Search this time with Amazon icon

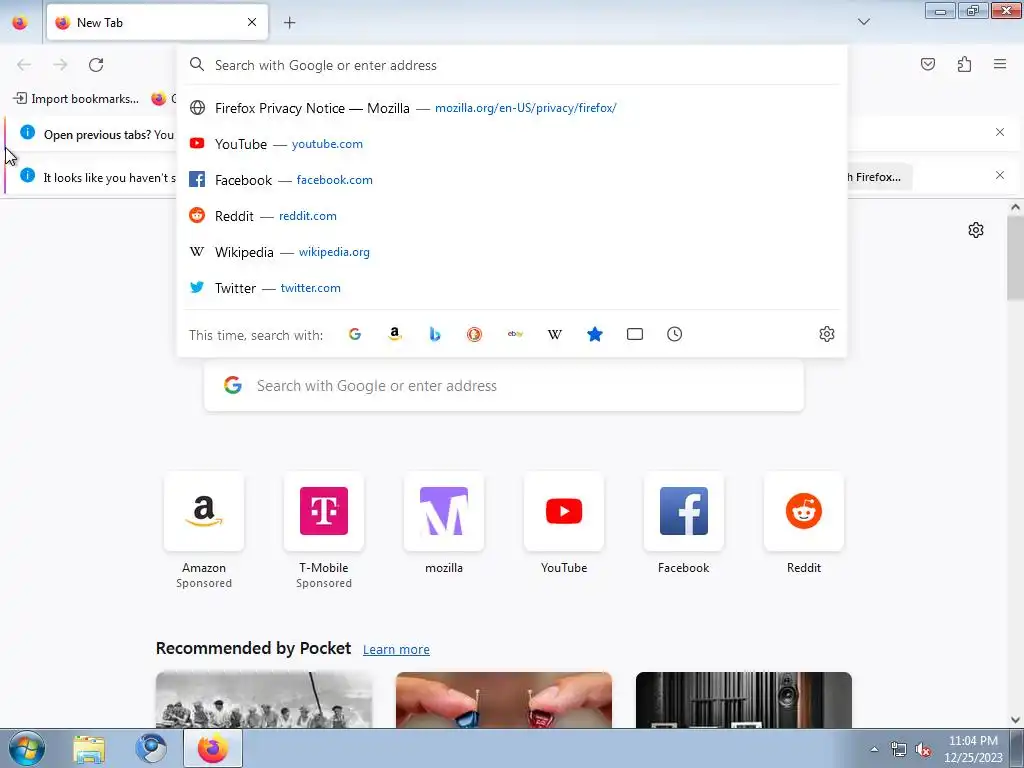point(394,334)
